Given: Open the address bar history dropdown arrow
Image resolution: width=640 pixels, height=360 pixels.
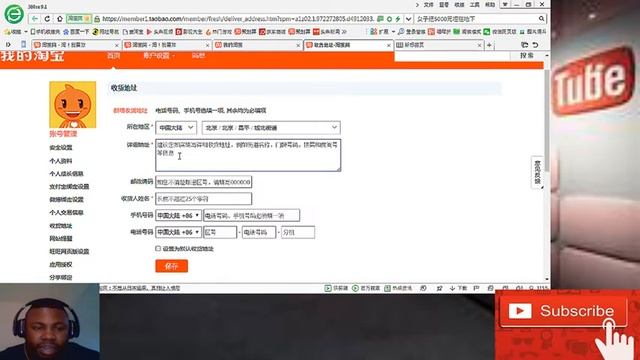Looking at the screenshot, I should tap(408, 19).
